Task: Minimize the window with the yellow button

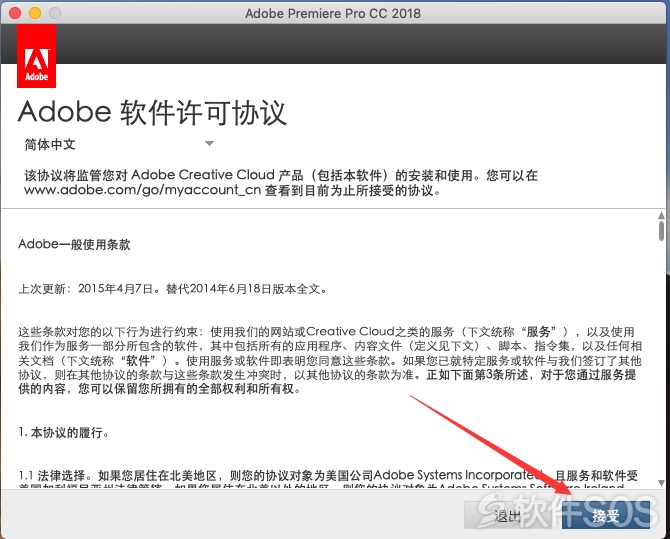Action: click(35, 13)
